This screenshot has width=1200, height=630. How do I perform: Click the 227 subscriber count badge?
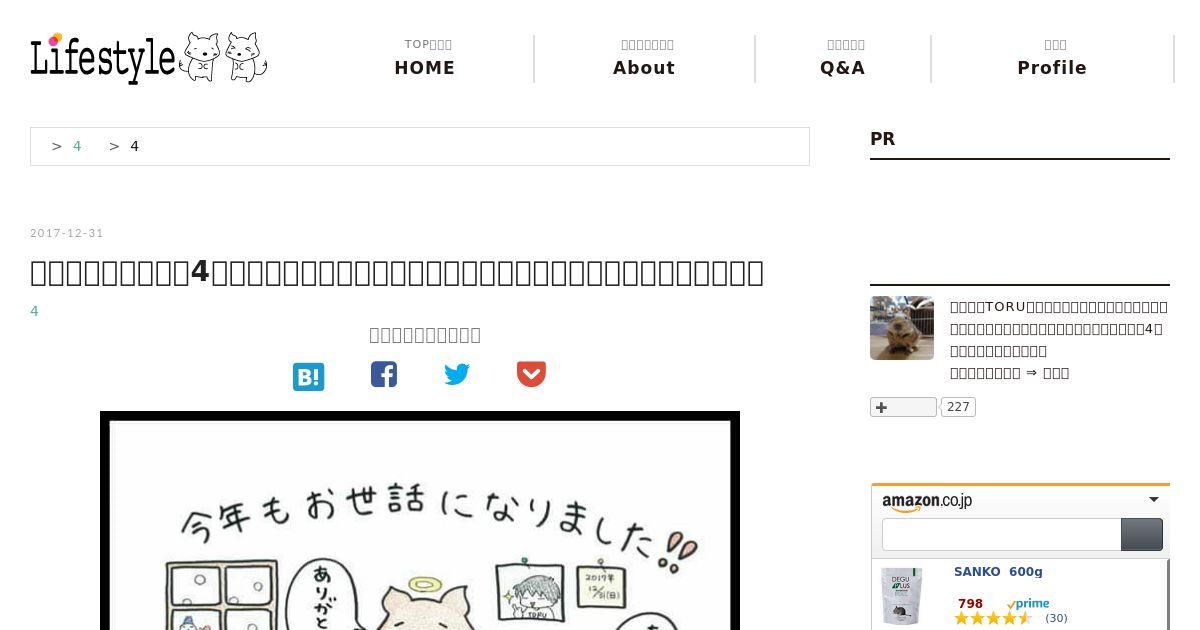coord(958,407)
